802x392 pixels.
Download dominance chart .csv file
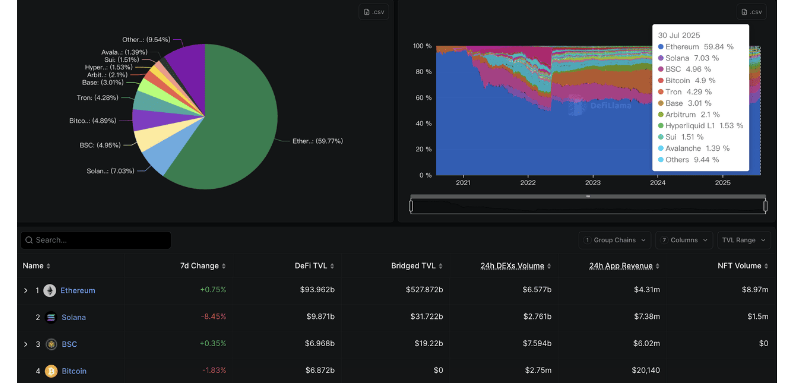[x=751, y=12]
